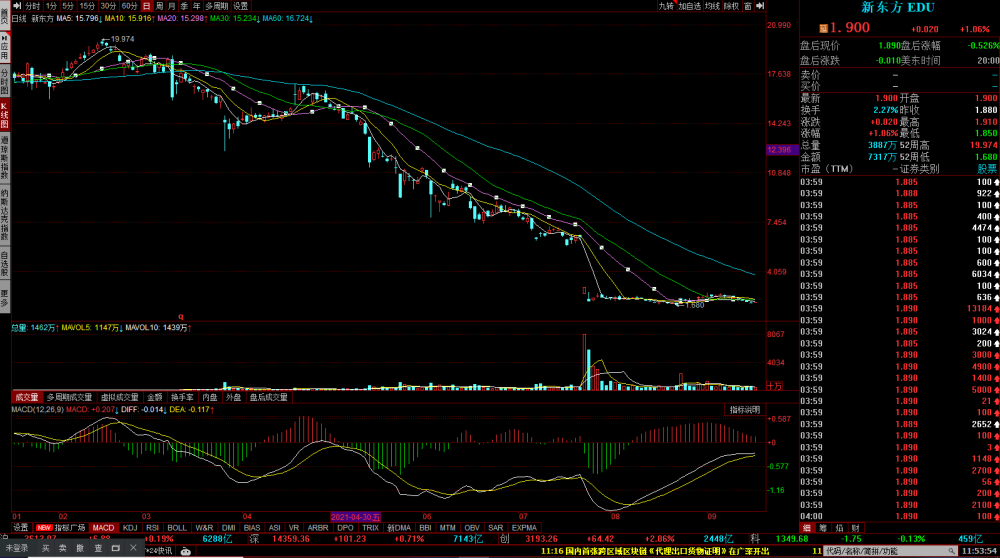
Task: Click 加自选 to add to watchlist
Action: point(689,6)
